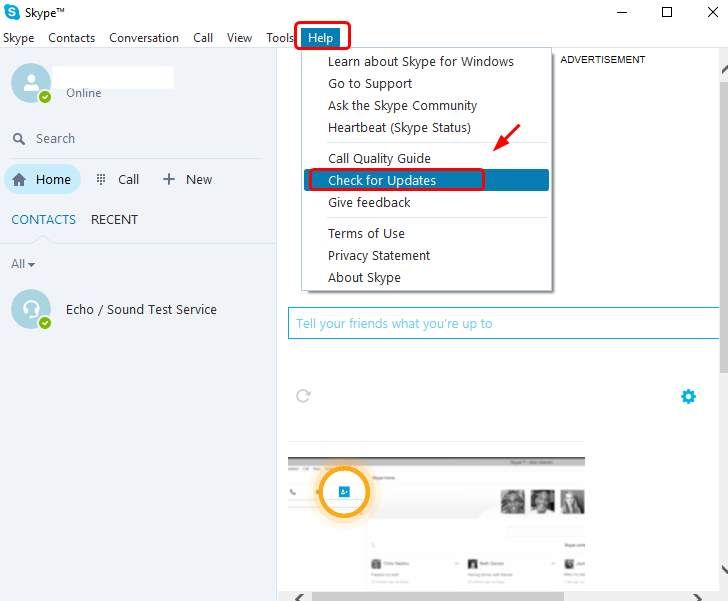
Task: Switch to the RECENT tab
Action: click(114, 220)
